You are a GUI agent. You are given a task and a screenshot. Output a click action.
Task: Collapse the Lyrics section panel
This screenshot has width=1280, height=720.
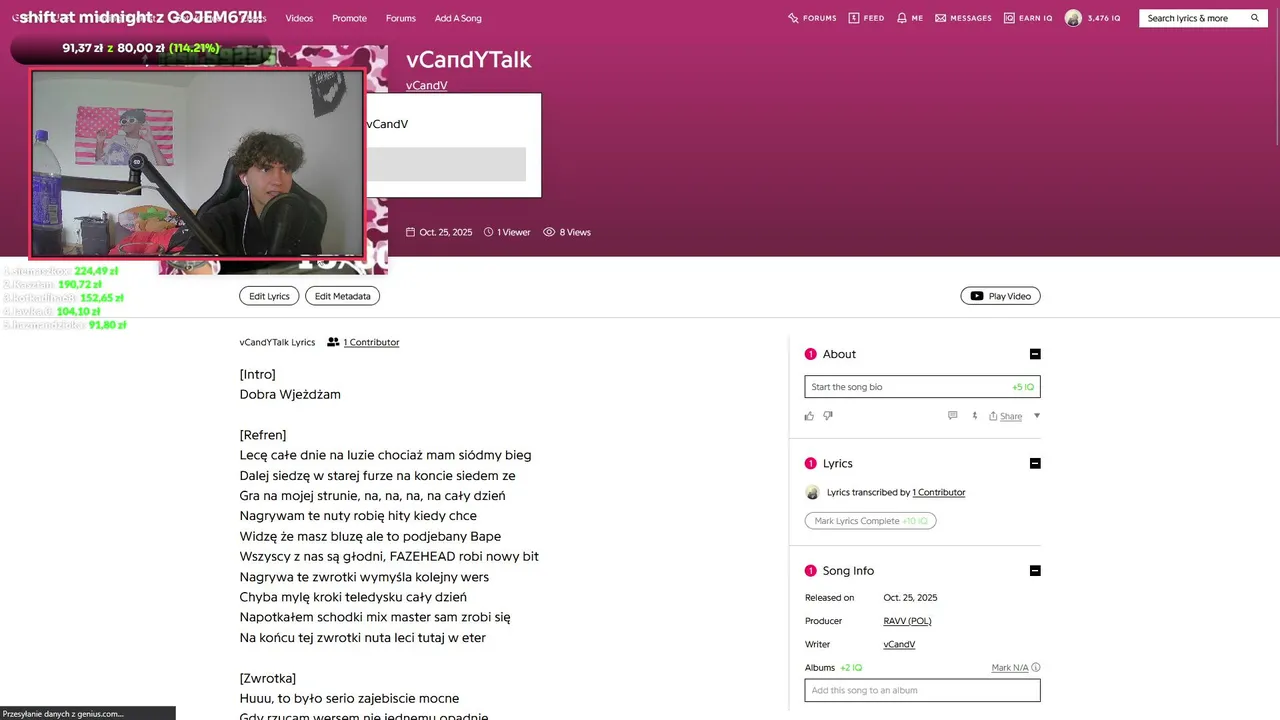pyautogui.click(x=1035, y=463)
